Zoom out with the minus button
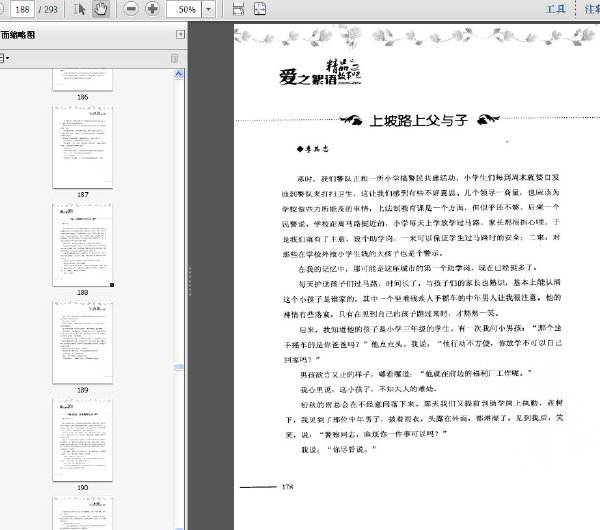Image resolution: width=600 pixels, height=530 pixels. coord(131,9)
